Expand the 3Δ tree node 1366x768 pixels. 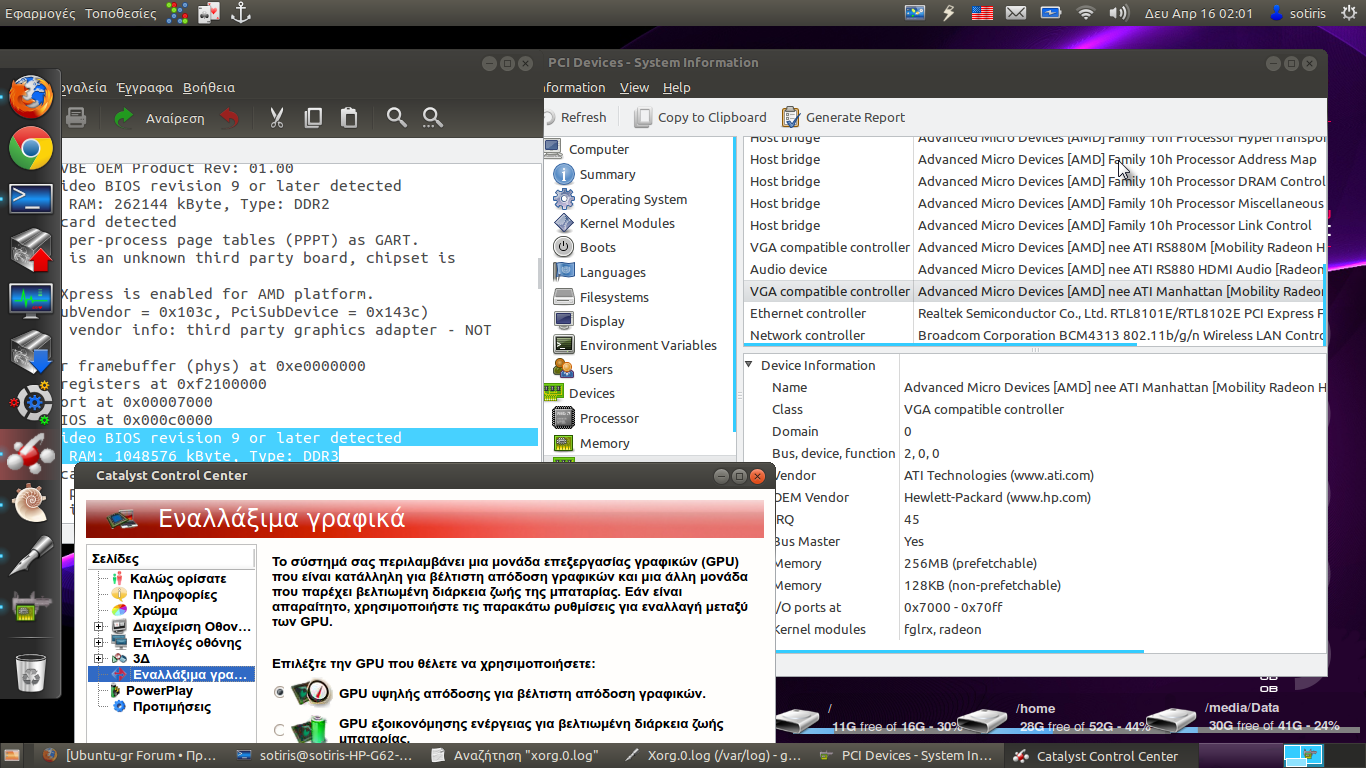point(99,659)
